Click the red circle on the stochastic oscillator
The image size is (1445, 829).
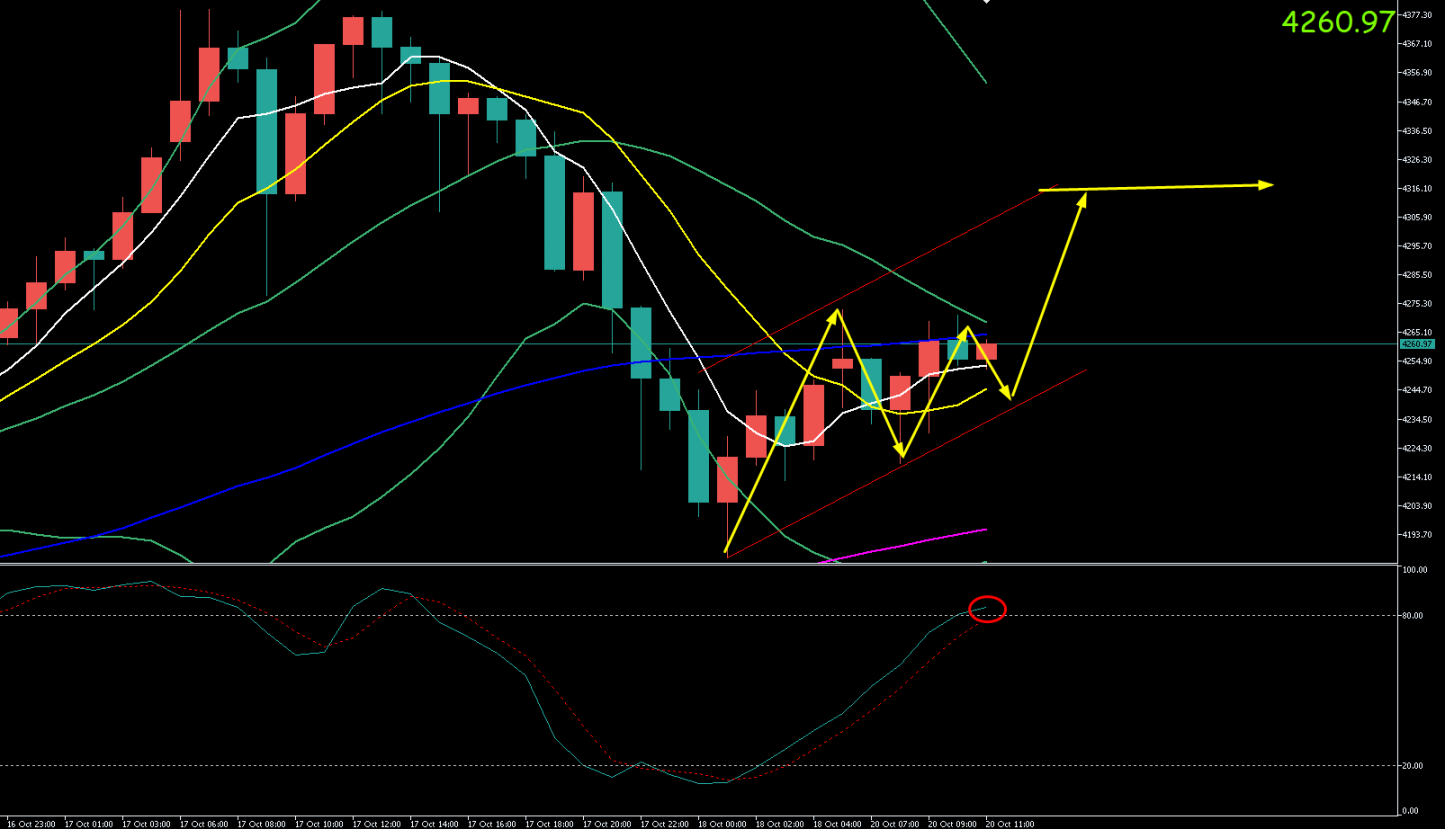click(987, 608)
